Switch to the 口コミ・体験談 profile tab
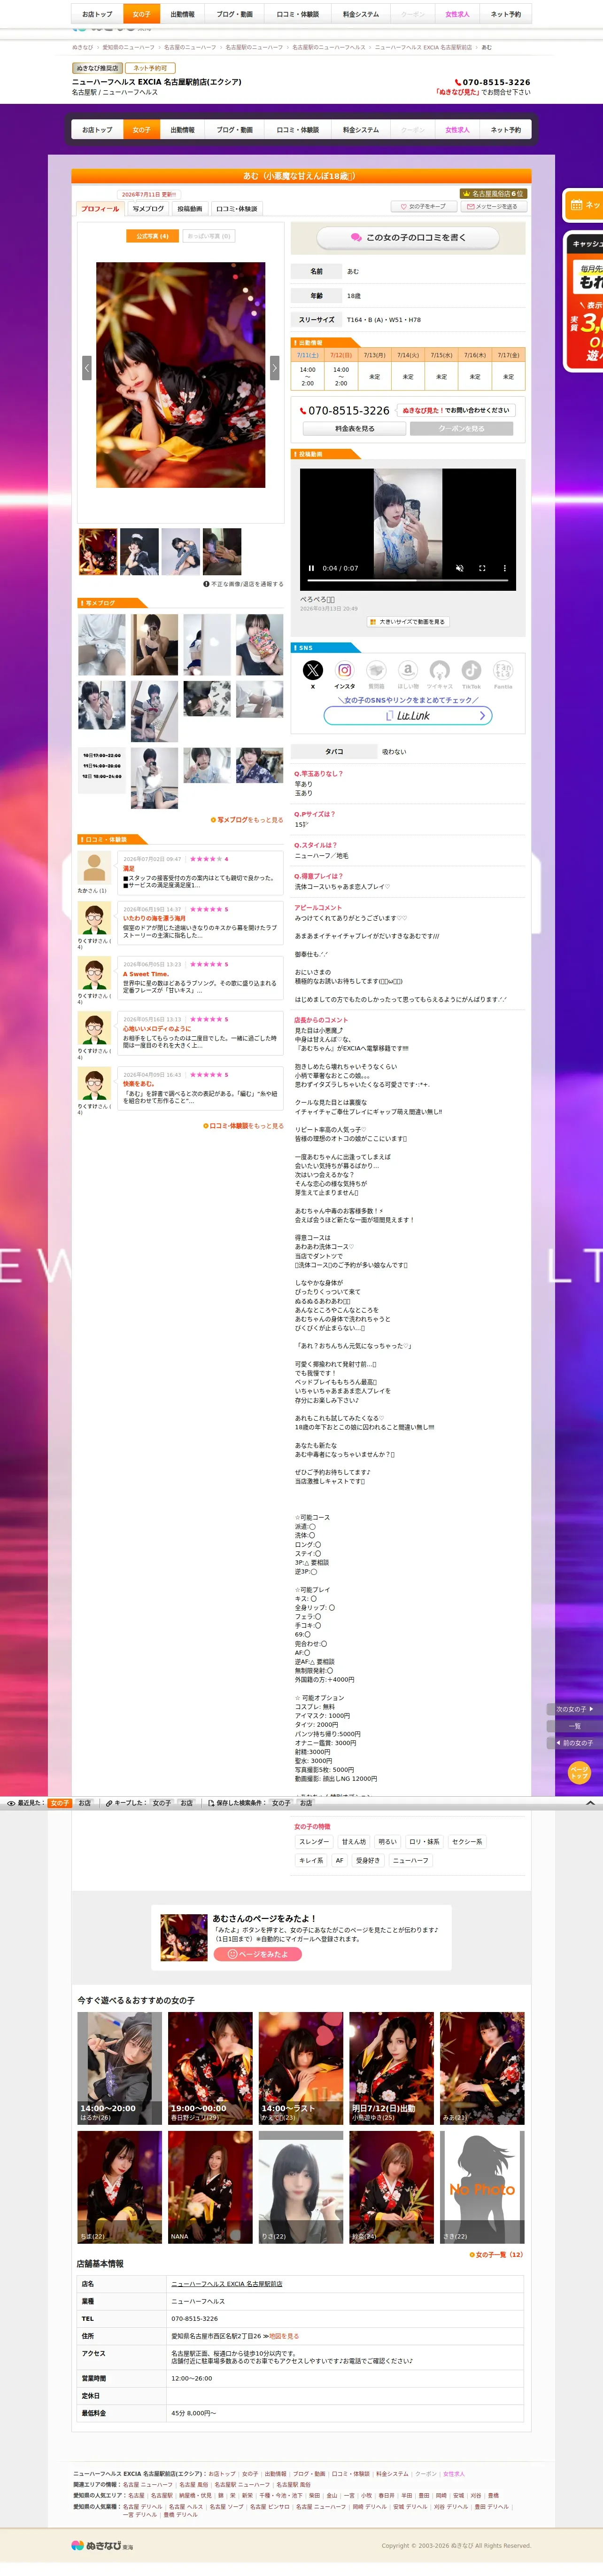Screen dimensions: 603x2576 (237, 209)
